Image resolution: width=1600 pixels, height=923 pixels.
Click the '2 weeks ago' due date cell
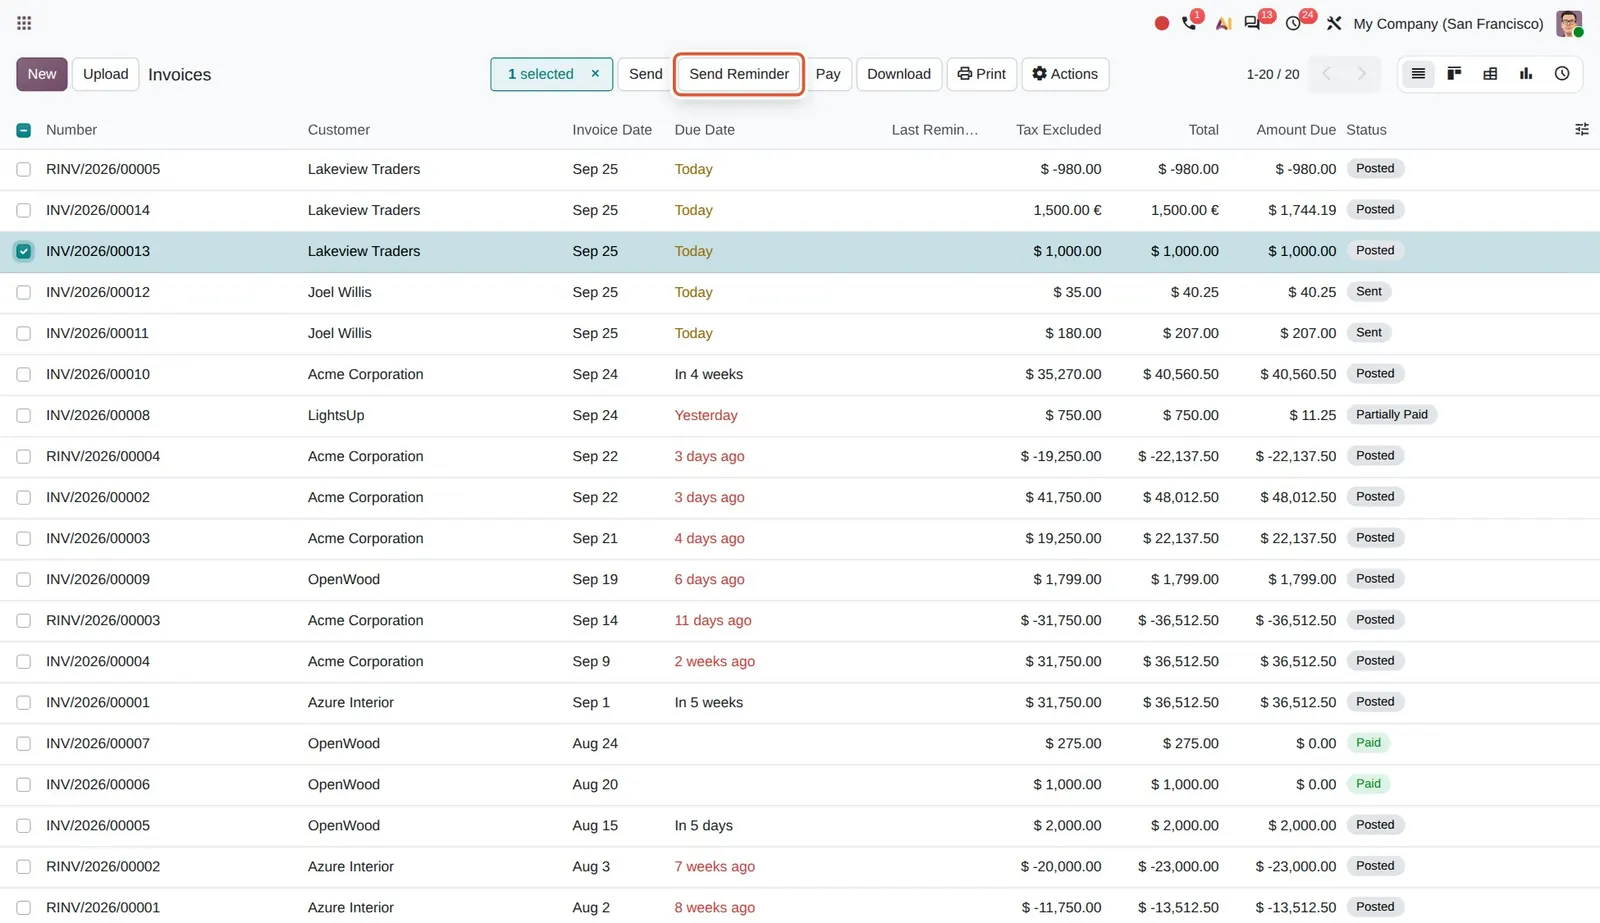(714, 661)
